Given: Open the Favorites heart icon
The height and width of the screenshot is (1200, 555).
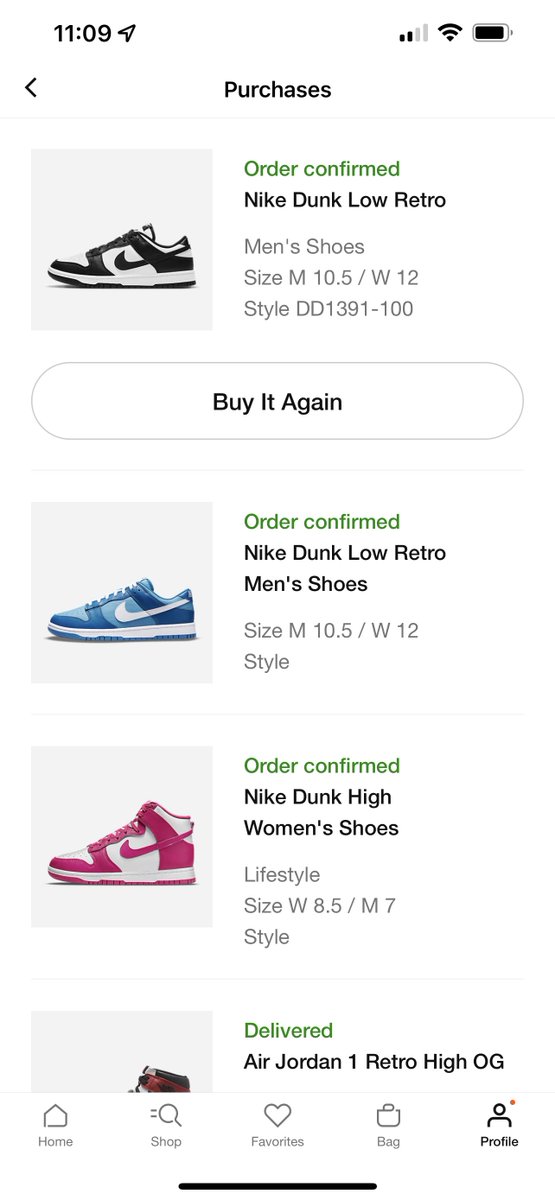Looking at the screenshot, I should 277,1116.
